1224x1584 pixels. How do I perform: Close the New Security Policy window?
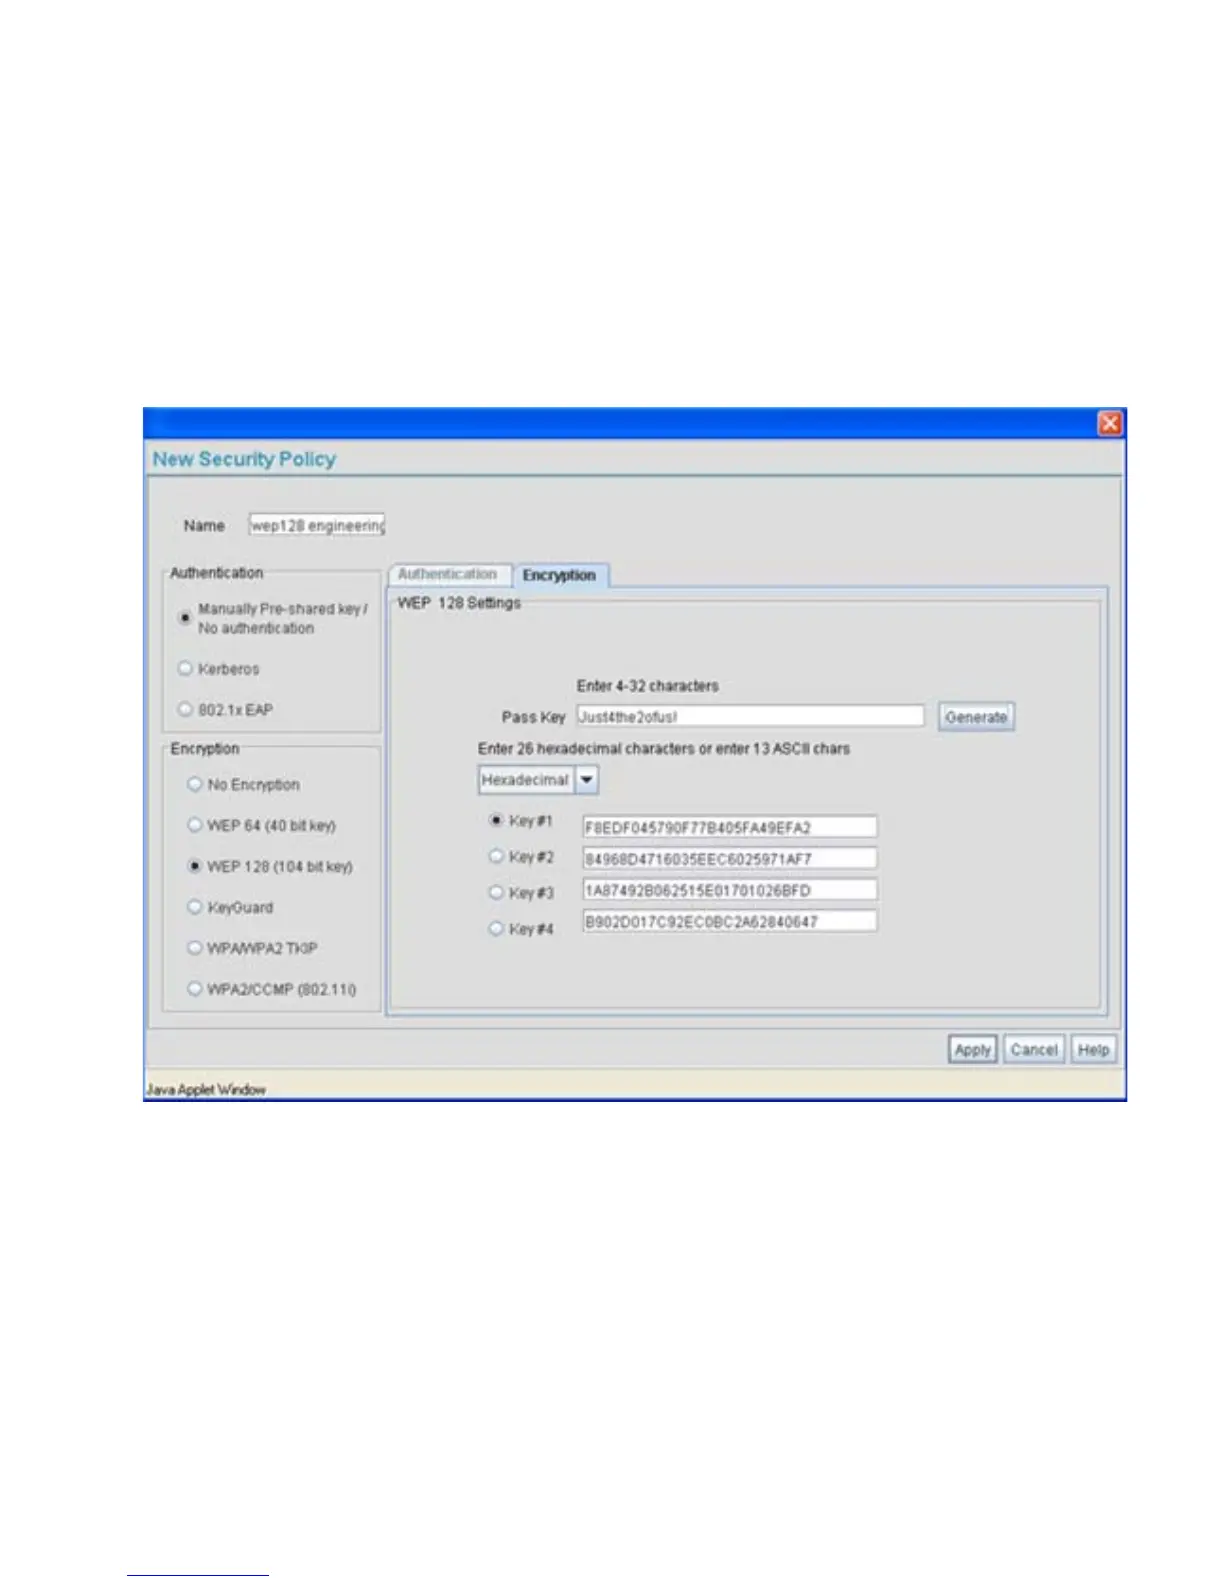tap(1110, 423)
